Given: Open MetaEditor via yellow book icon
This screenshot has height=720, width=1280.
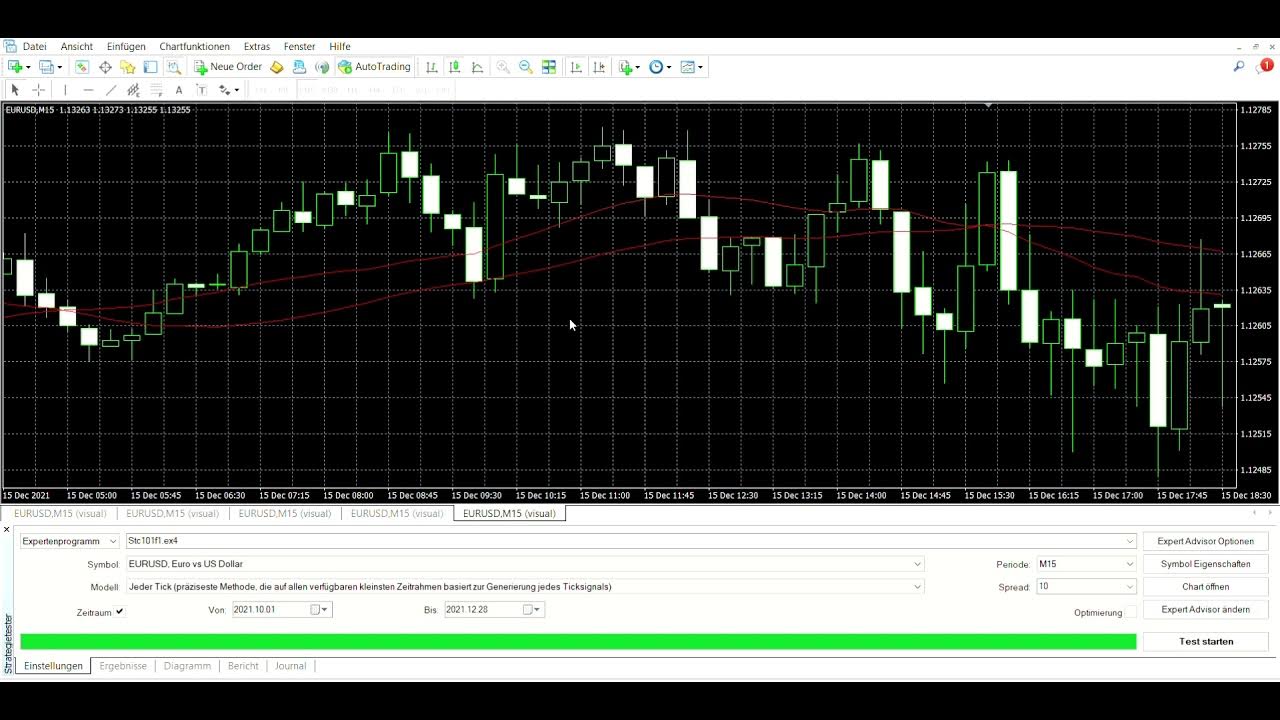Looking at the screenshot, I should (277, 67).
